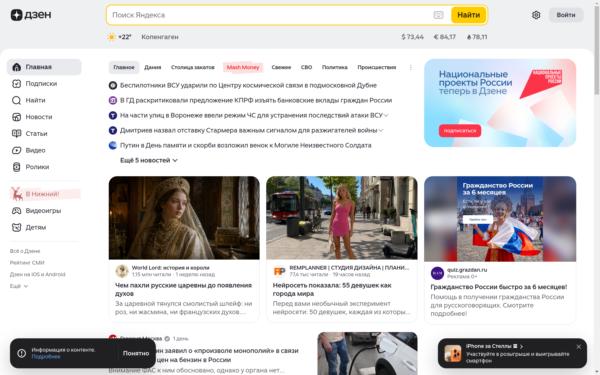Open quiz.grazdan.ru advertiser avatar
The image size is (600, 375).
pos(437,273)
